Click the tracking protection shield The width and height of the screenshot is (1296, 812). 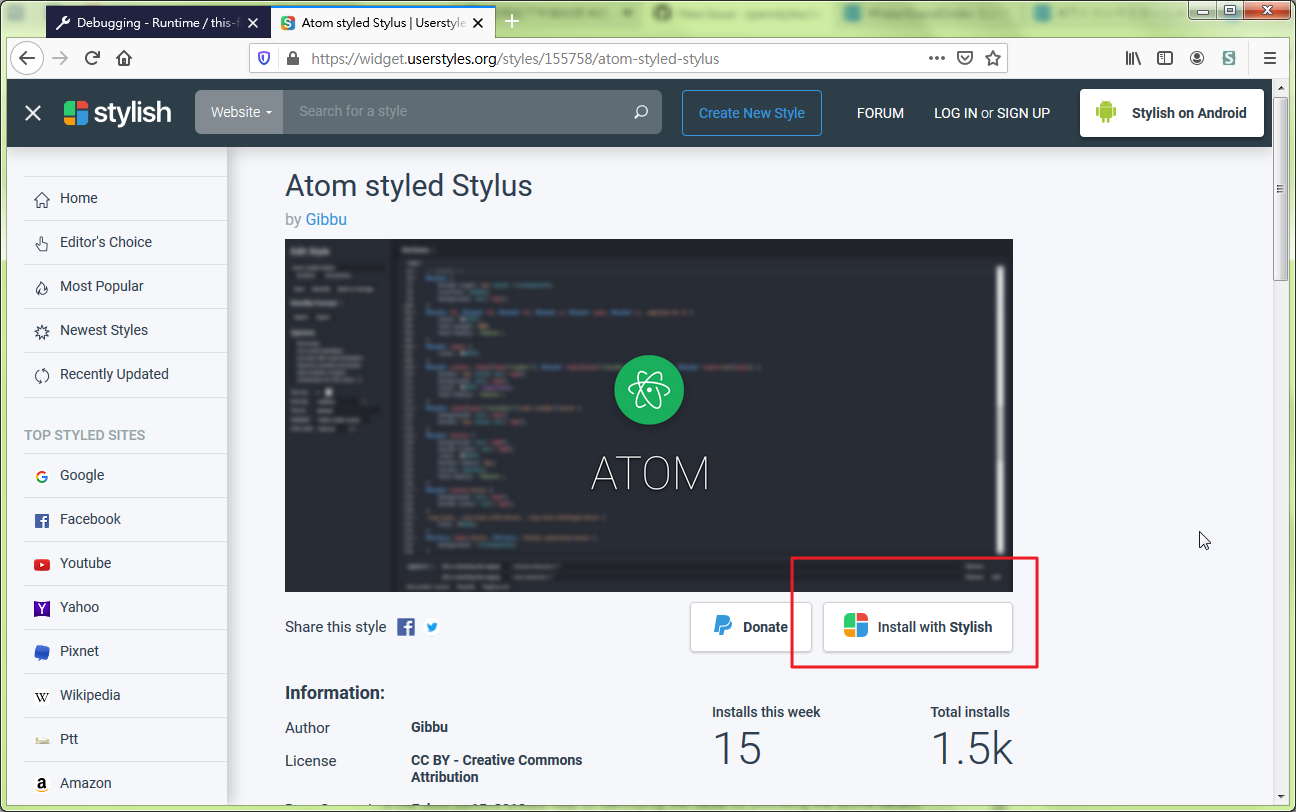click(x=263, y=58)
